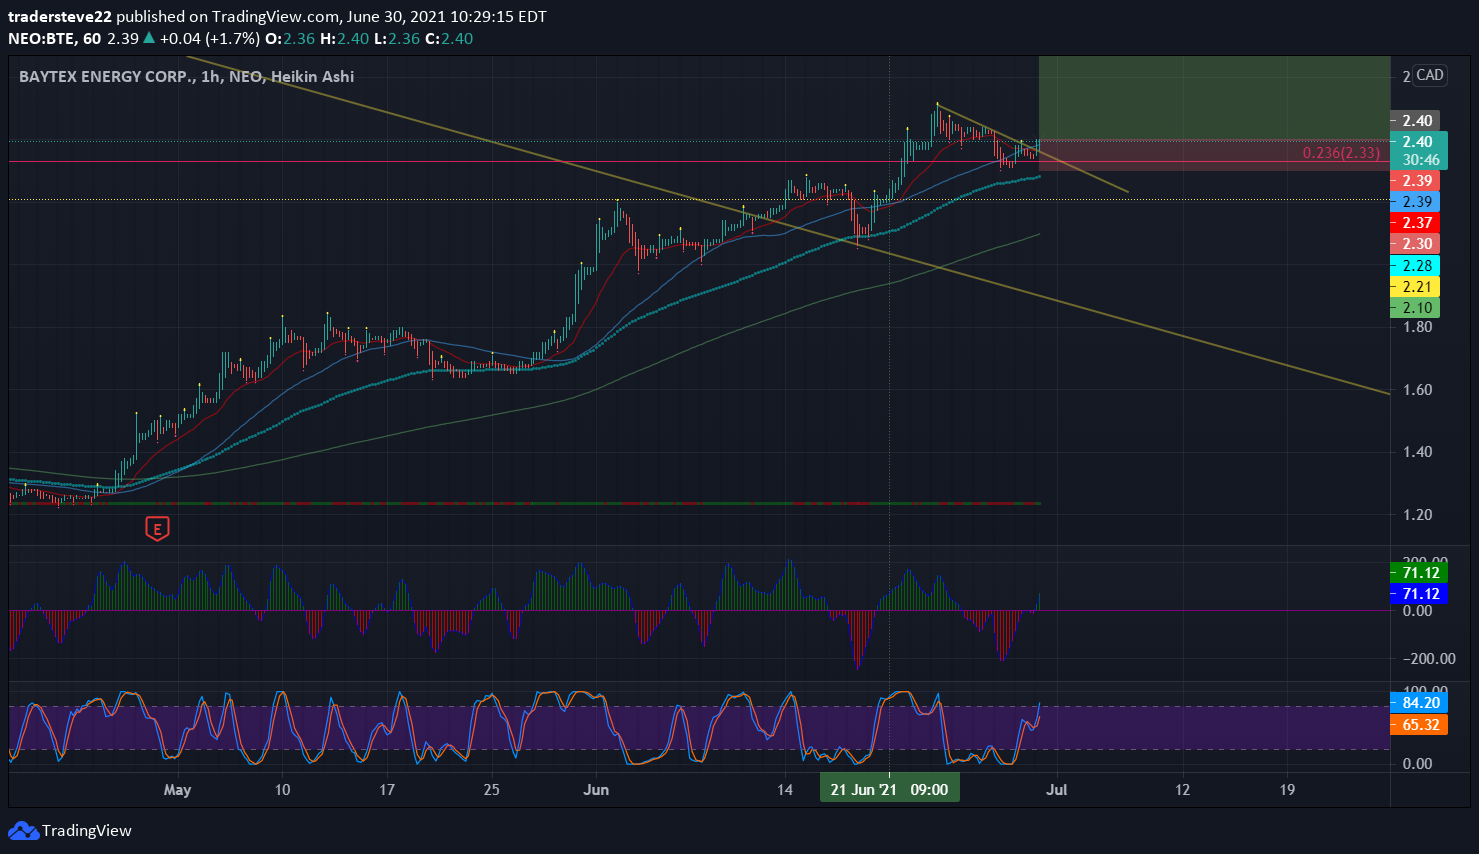The image size is (1479, 854).
Task: Click the yellow 2.21 price label
Action: click(1415, 287)
